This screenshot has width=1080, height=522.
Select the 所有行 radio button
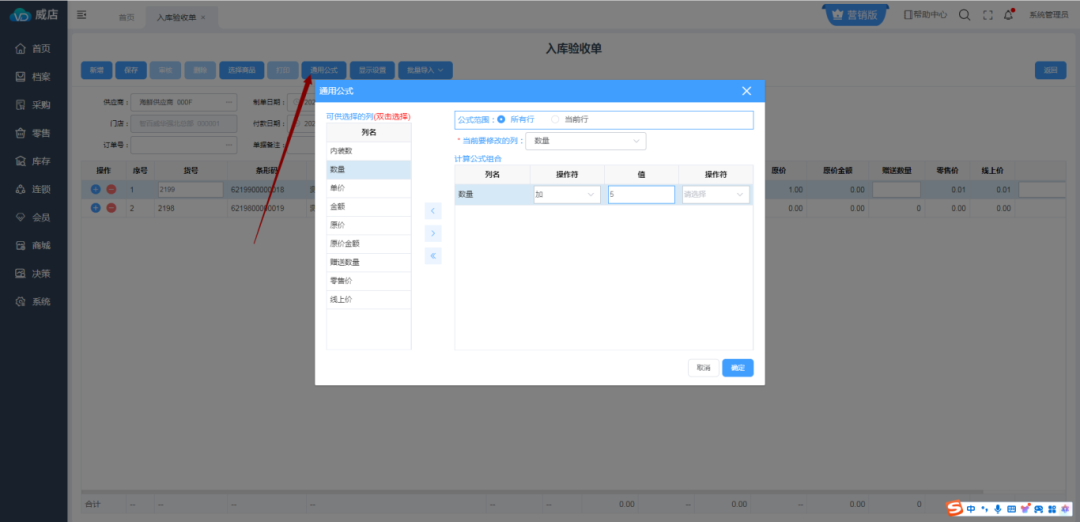pyautogui.click(x=502, y=120)
